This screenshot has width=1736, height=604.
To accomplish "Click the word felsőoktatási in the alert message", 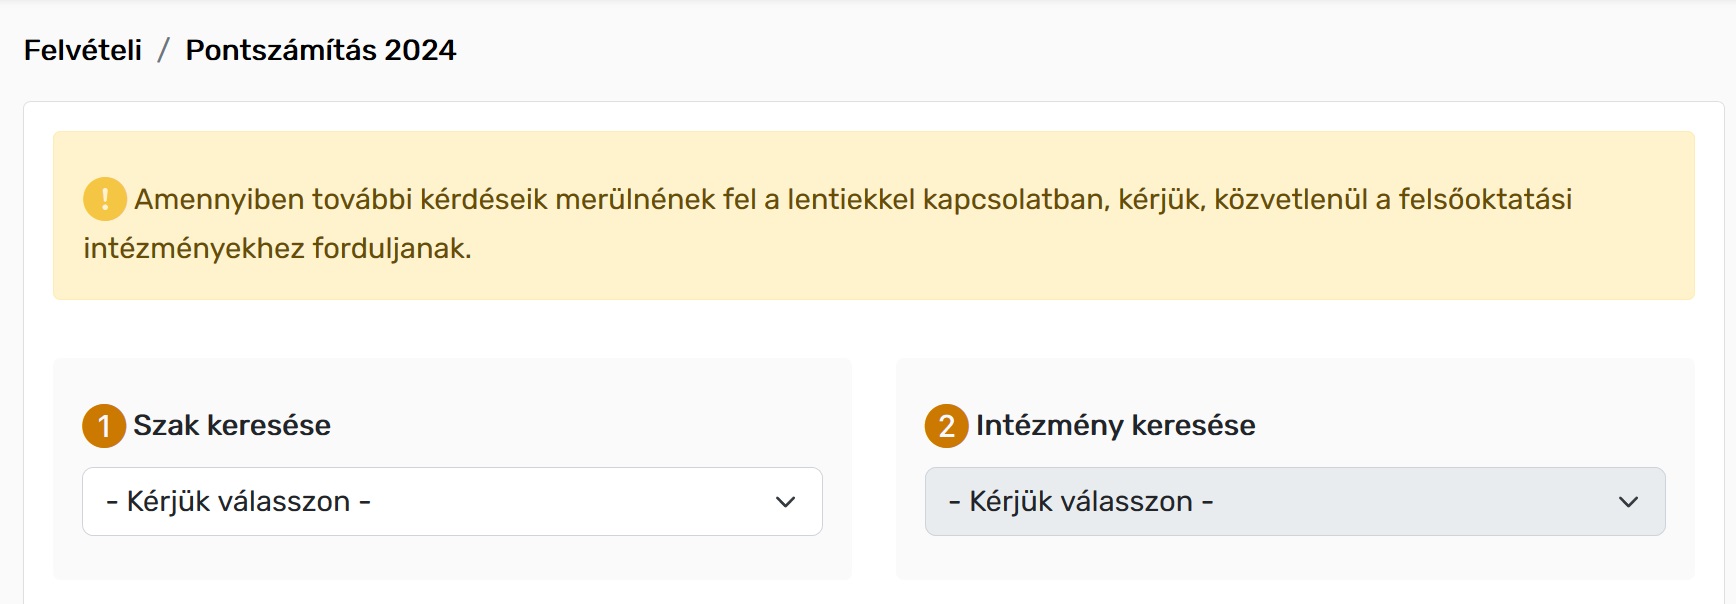I will (x=1485, y=199).
